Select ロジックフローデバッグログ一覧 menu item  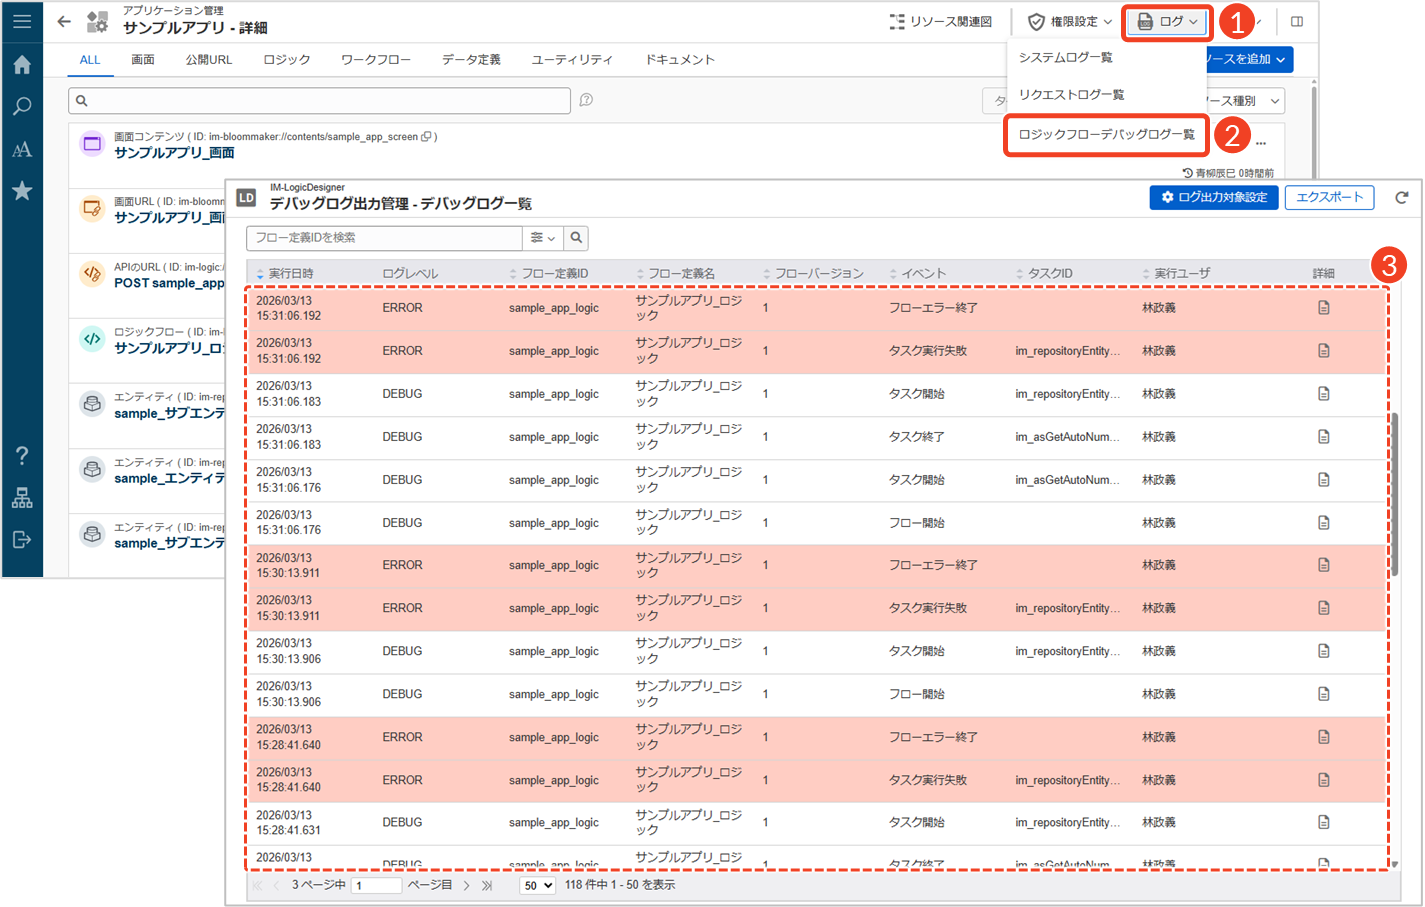point(1106,134)
